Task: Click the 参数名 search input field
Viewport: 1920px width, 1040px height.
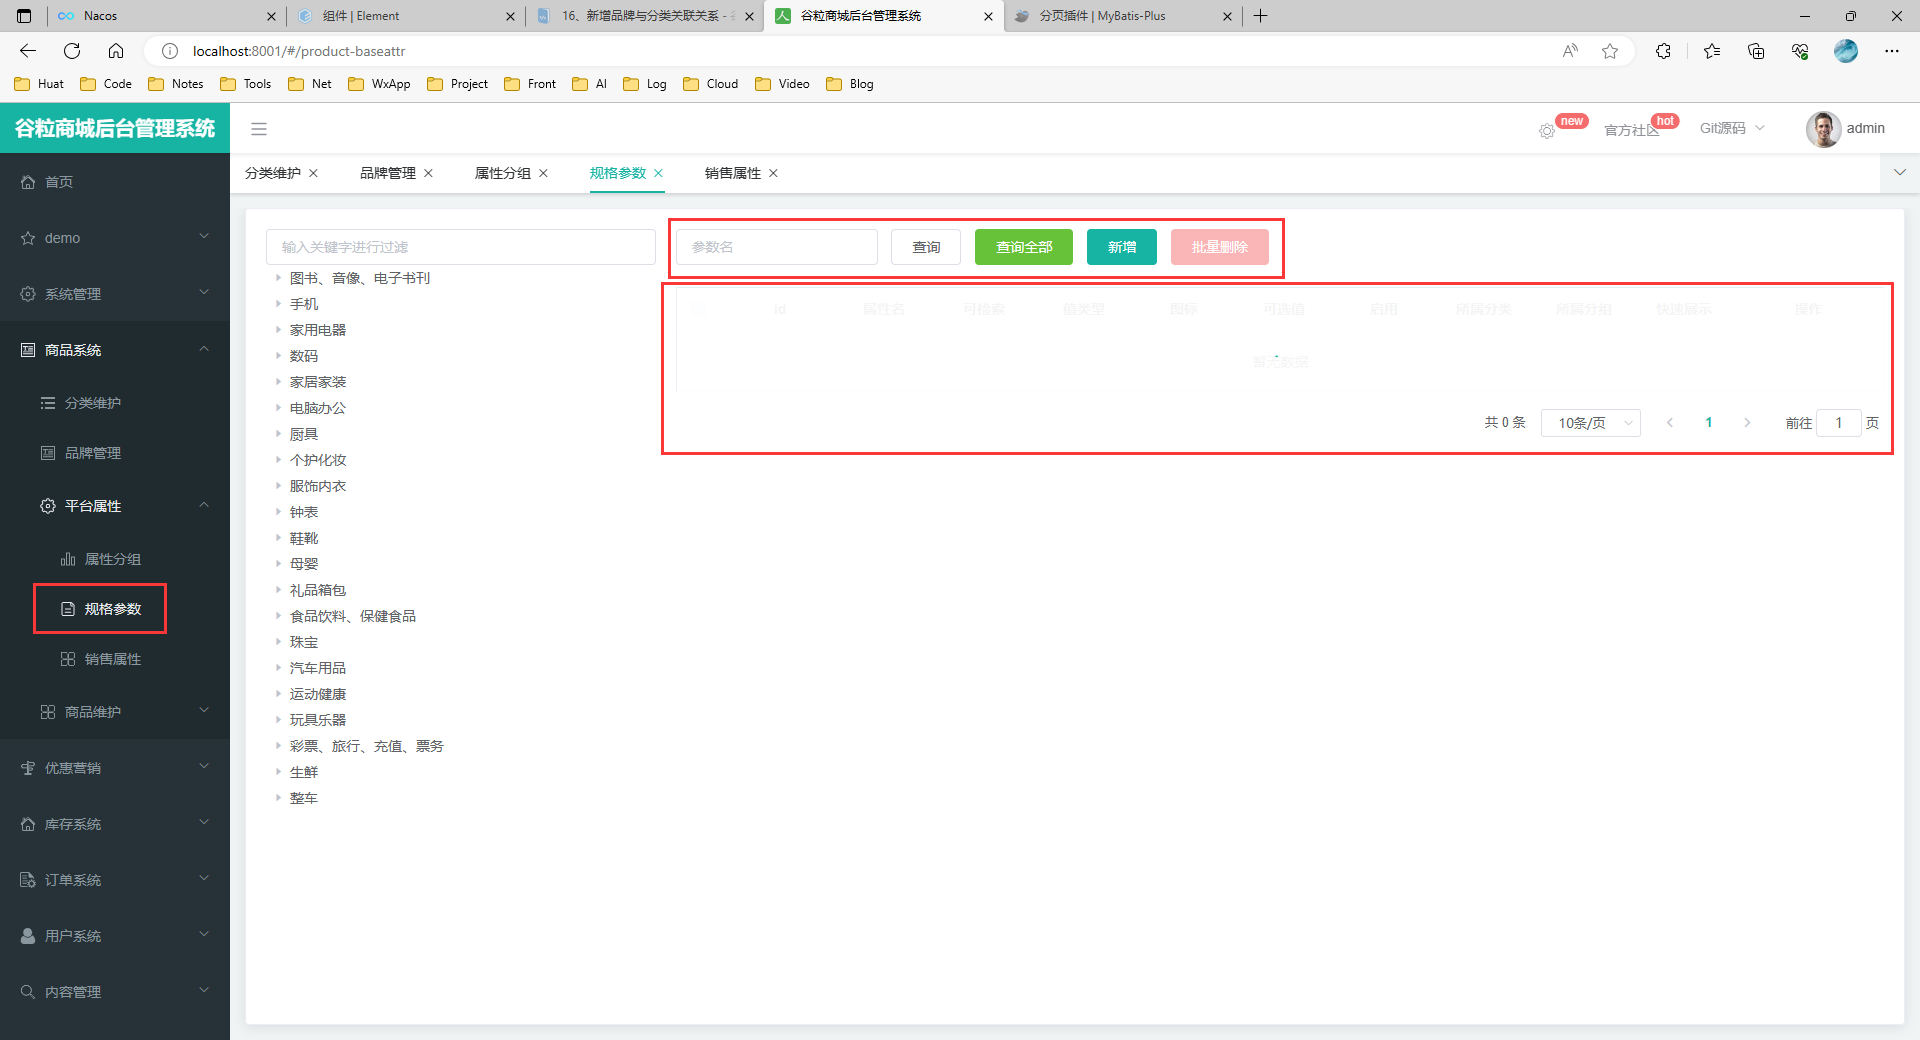Action: point(777,247)
